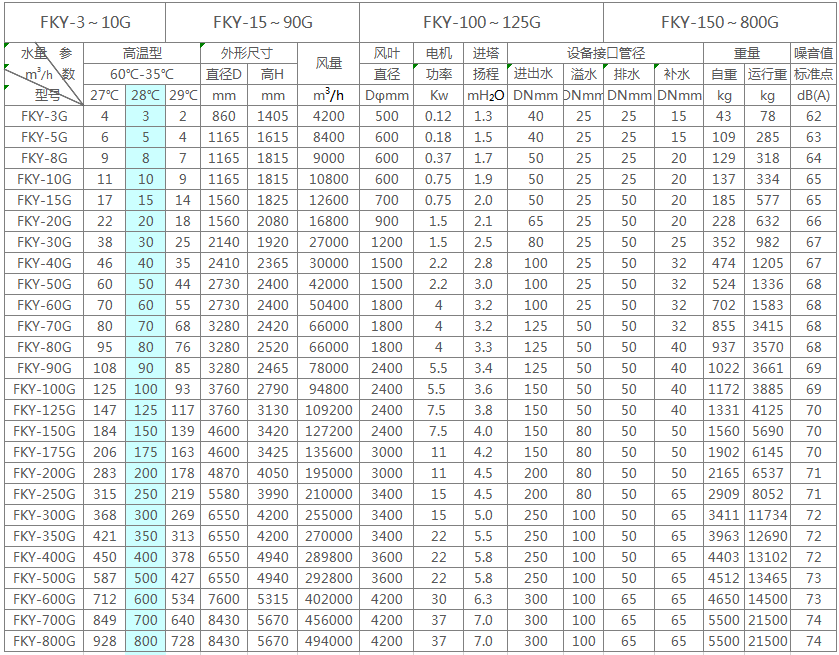This screenshot has width=839, height=655.
Task: Select the FKY-100~125G header cell
Action: [482, 22]
